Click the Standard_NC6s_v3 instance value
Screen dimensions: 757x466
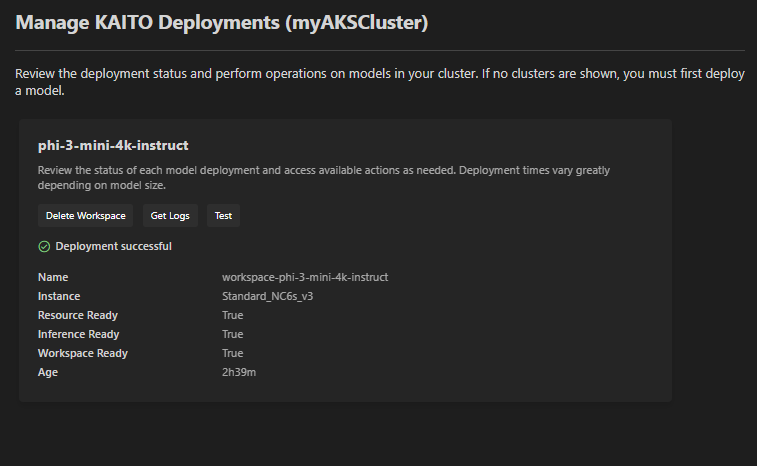[x=267, y=296]
